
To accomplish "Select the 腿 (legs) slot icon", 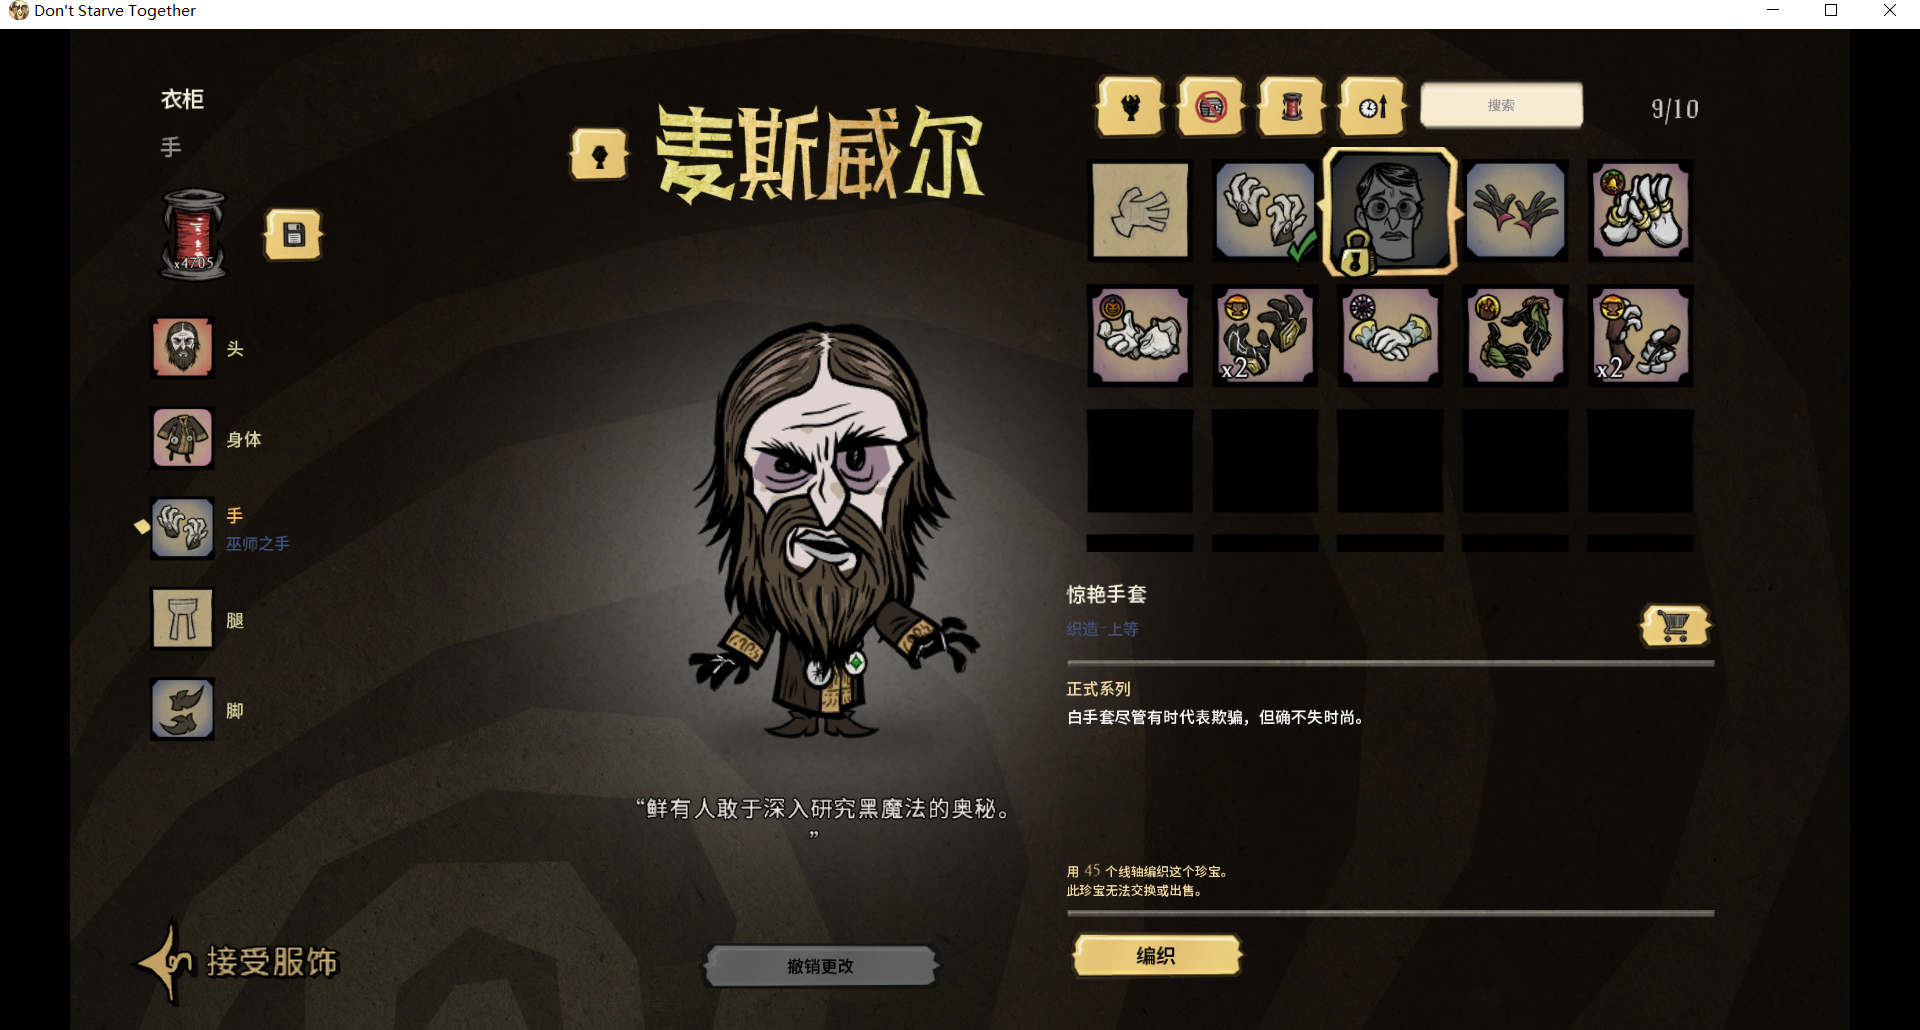I will point(182,619).
